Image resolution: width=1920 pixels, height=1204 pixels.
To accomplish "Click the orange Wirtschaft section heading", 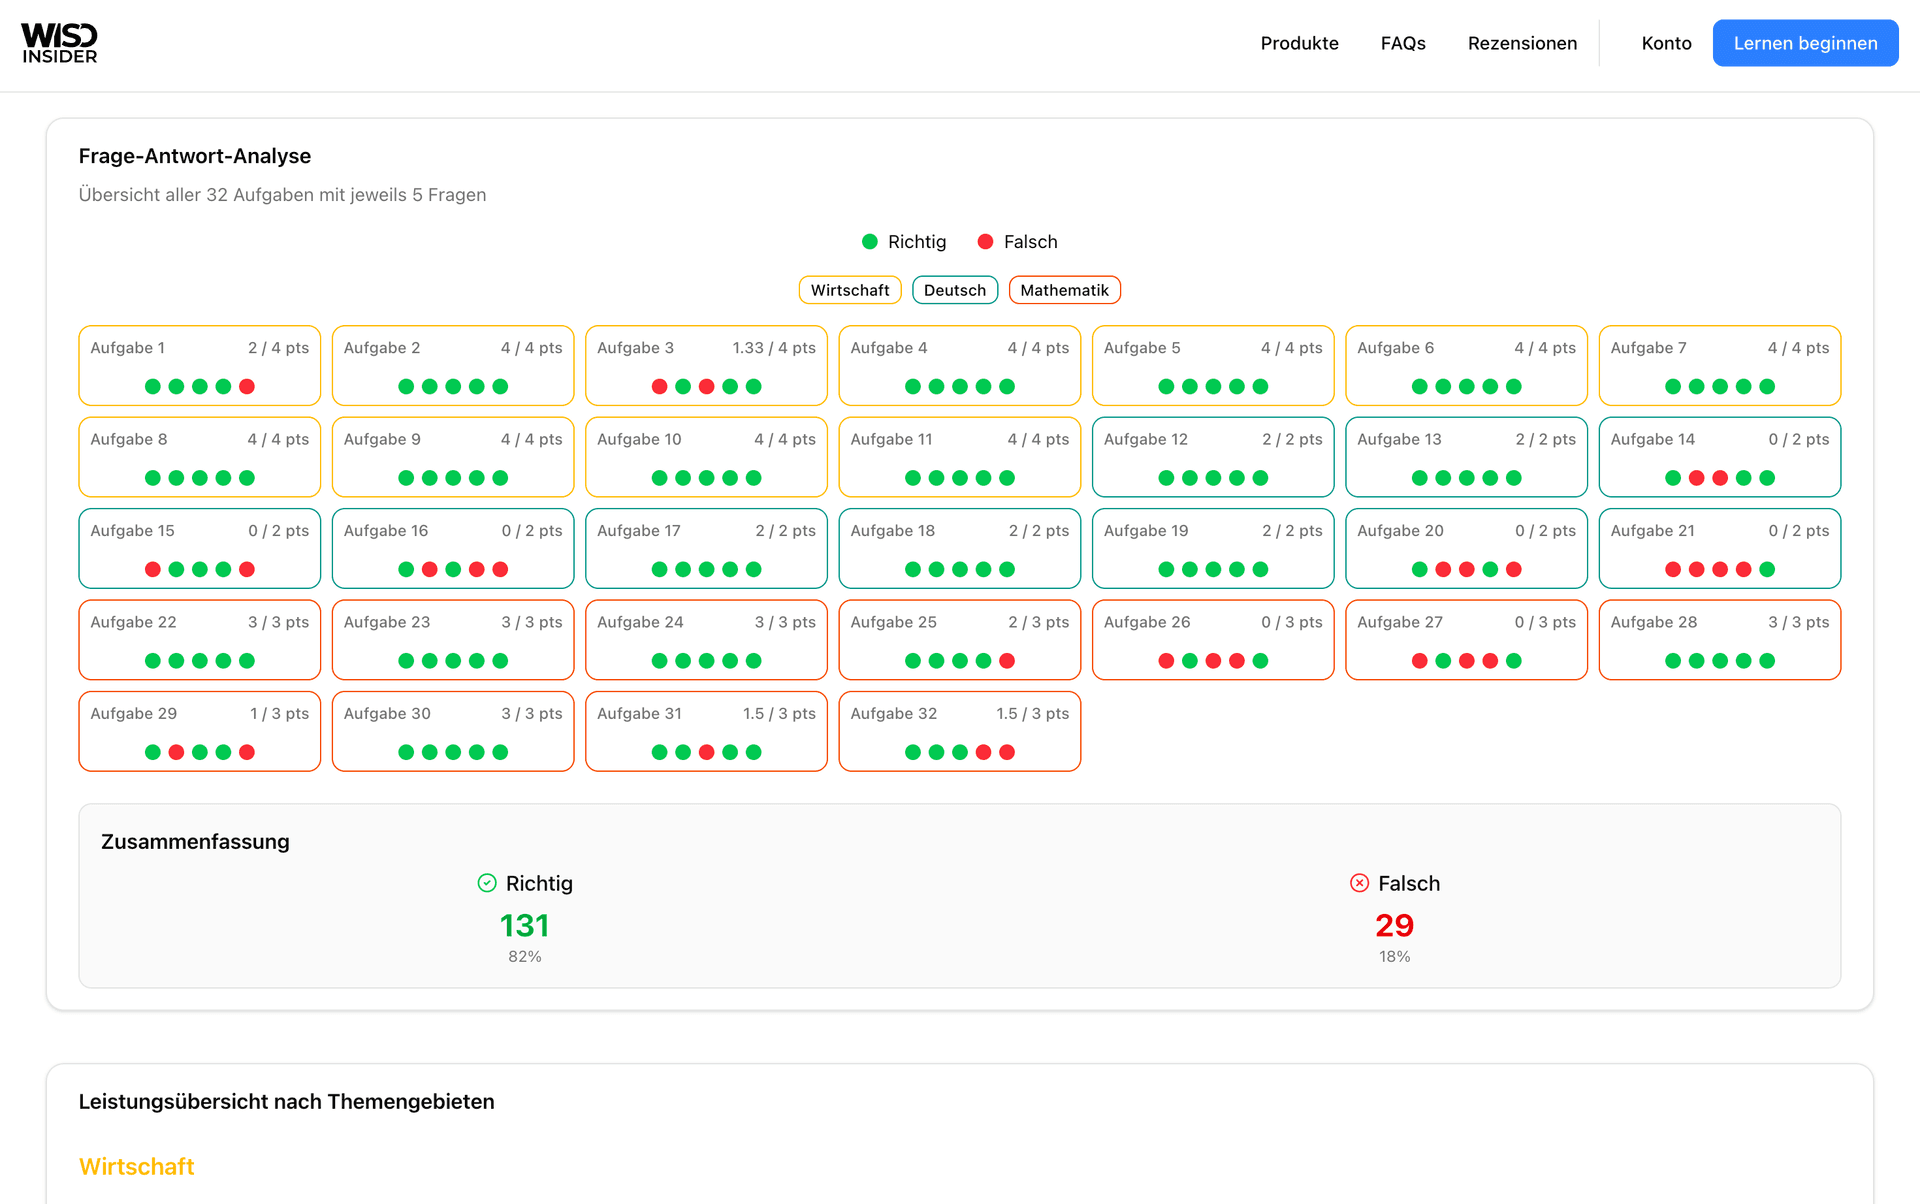I will click(136, 1167).
